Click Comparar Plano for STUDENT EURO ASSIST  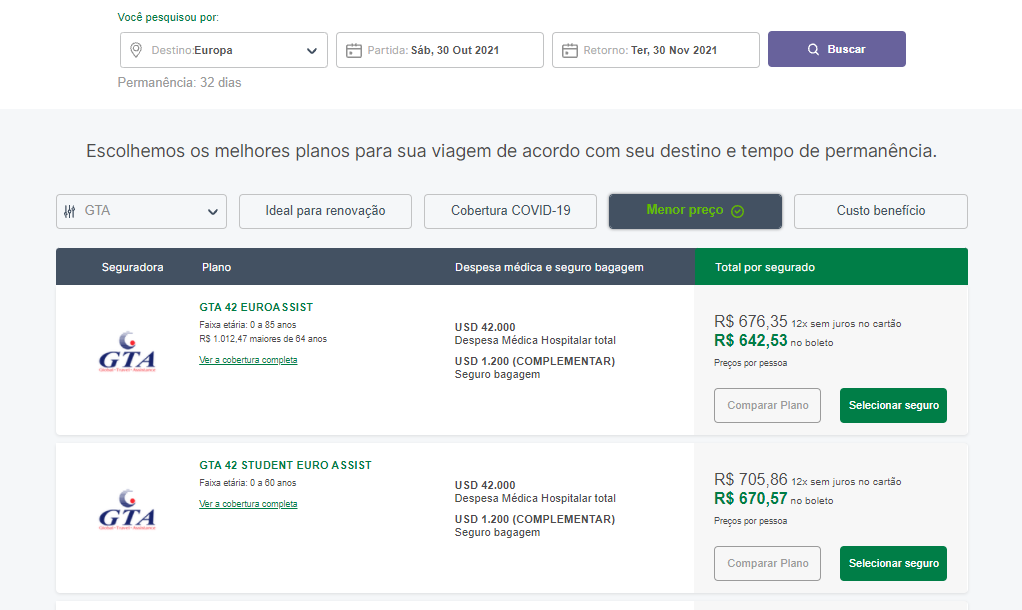(x=767, y=564)
